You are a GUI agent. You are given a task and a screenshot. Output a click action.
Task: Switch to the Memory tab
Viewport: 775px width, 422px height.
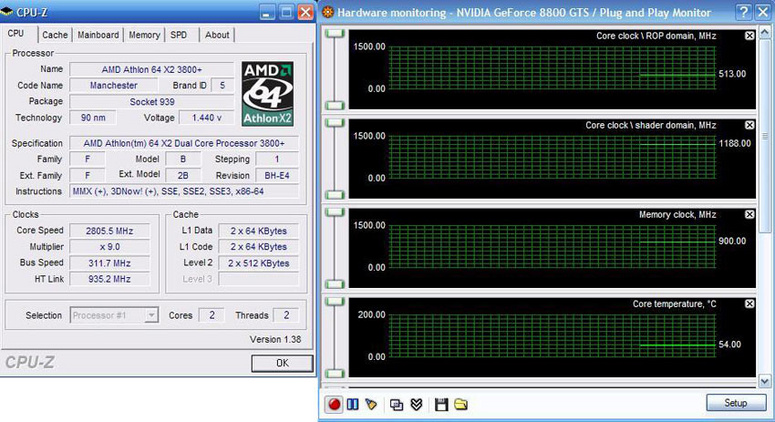(x=144, y=35)
